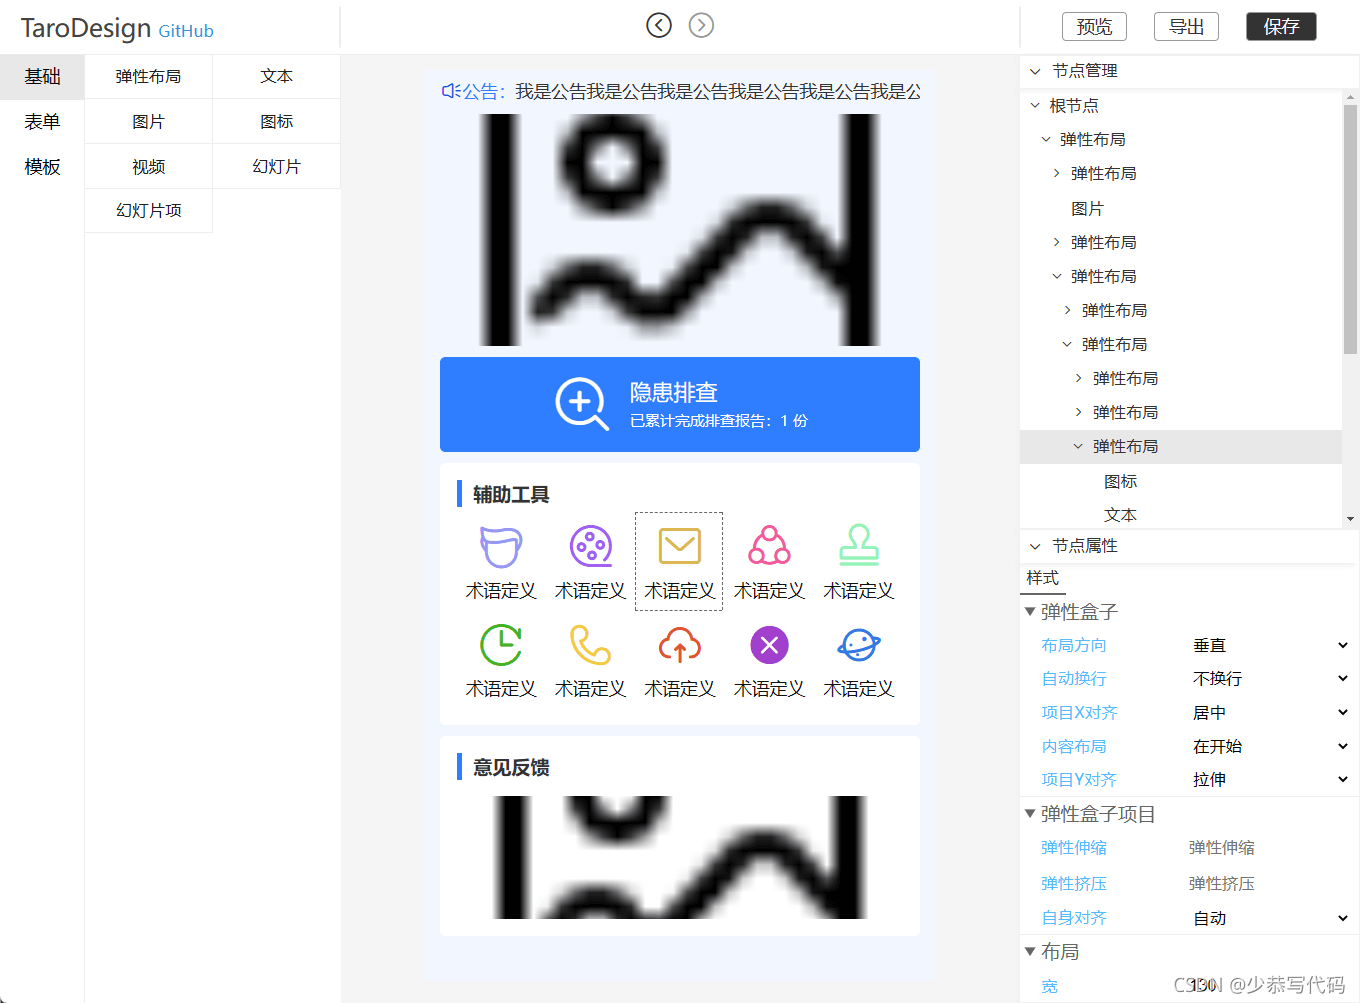Image resolution: width=1360 pixels, height=1003 pixels.
Task: Pick the 弹性布局 component
Action: (x=148, y=77)
